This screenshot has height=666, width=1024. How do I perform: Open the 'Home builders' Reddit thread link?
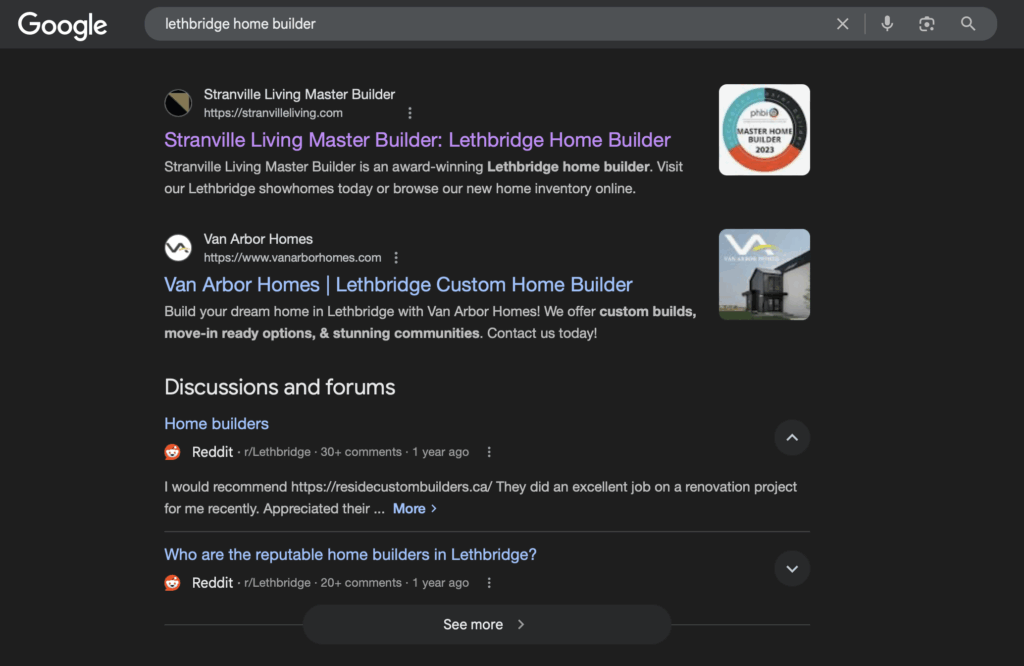point(216,424)
